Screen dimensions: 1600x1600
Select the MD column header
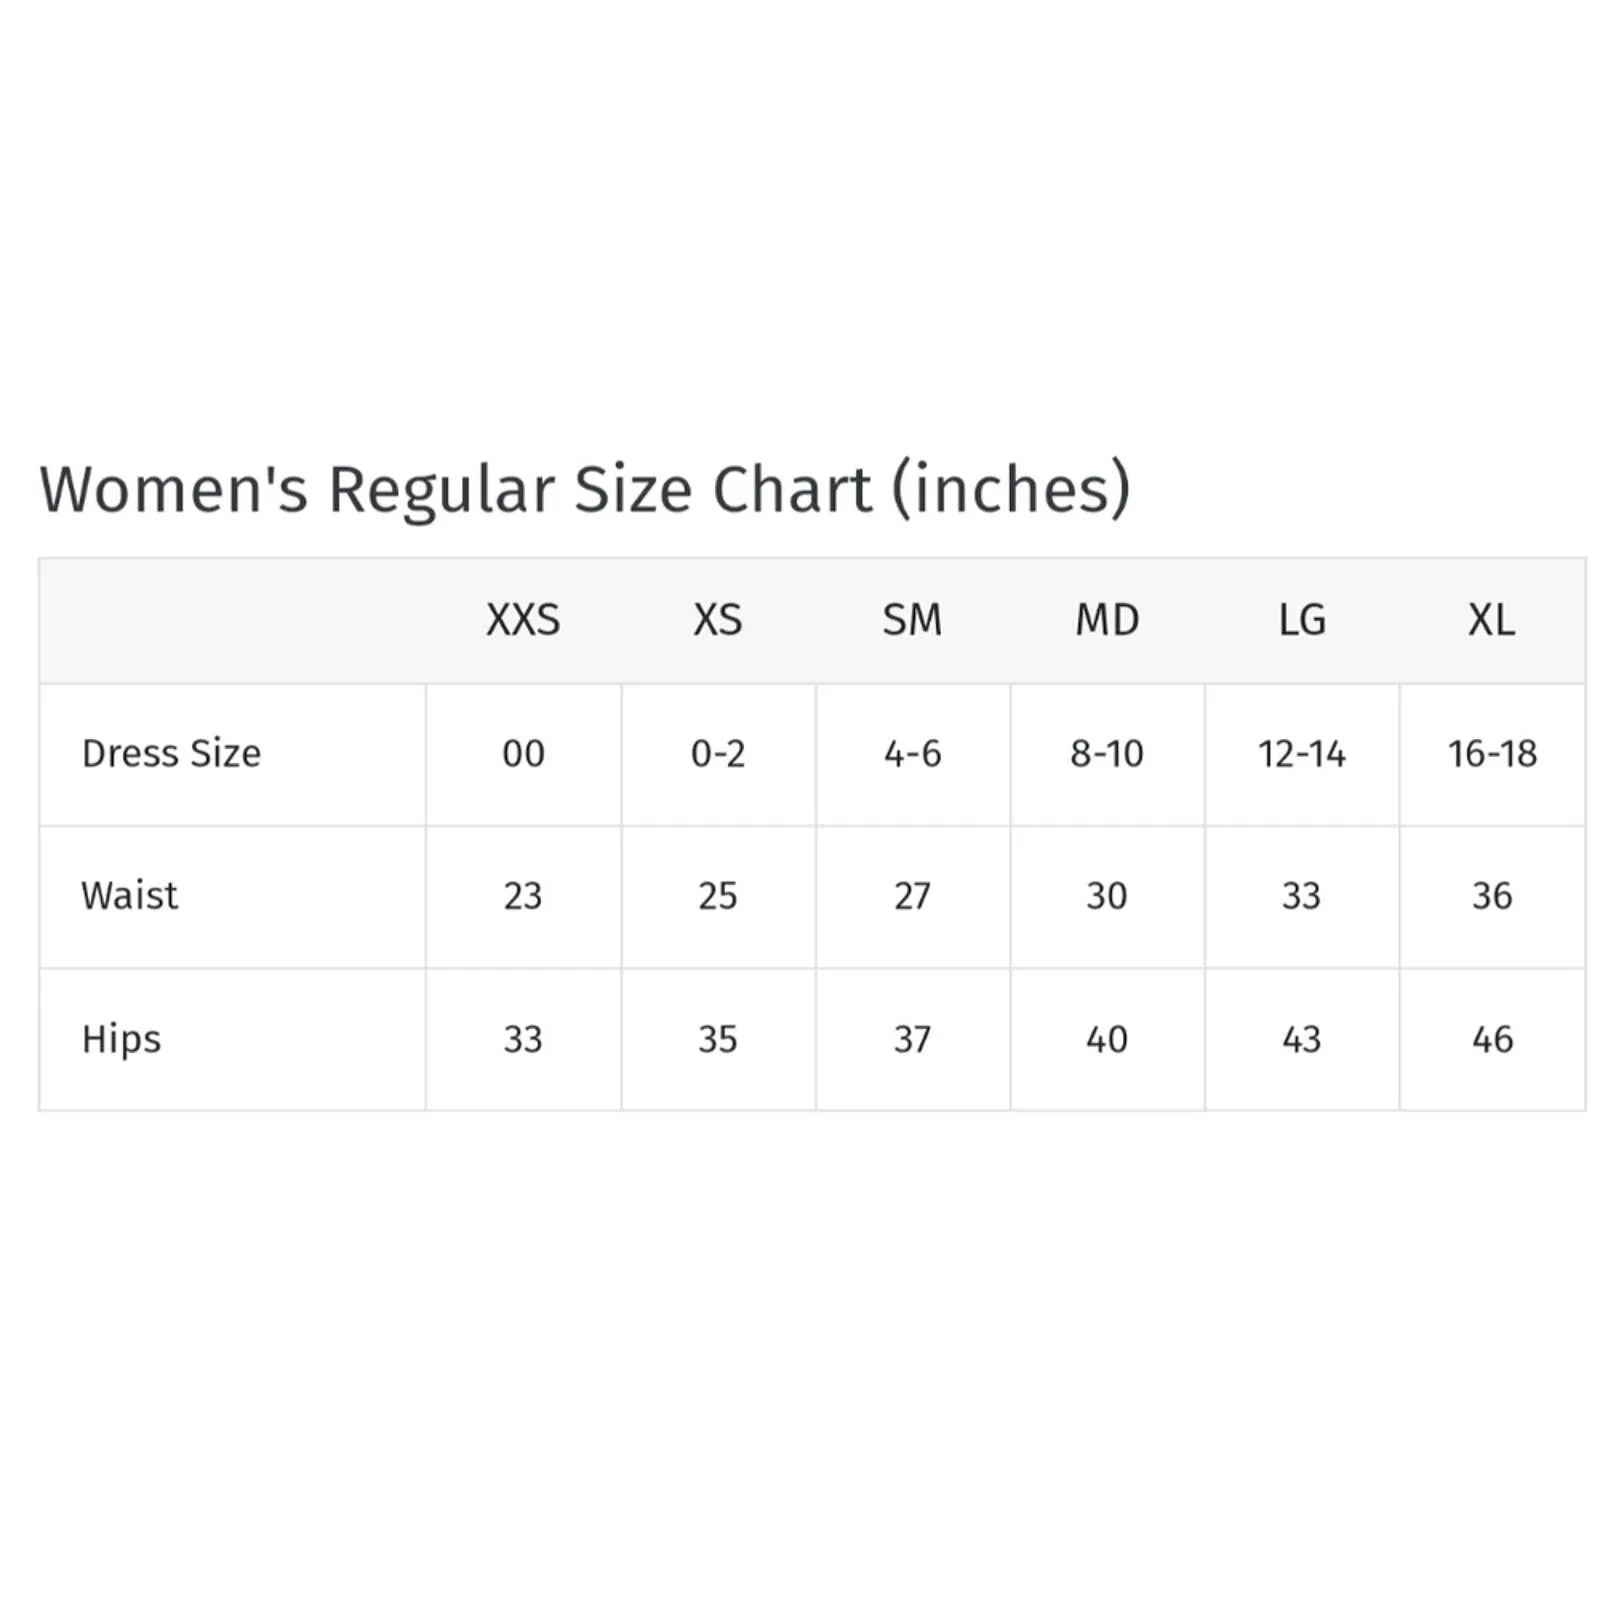[x=1107, y=620]
